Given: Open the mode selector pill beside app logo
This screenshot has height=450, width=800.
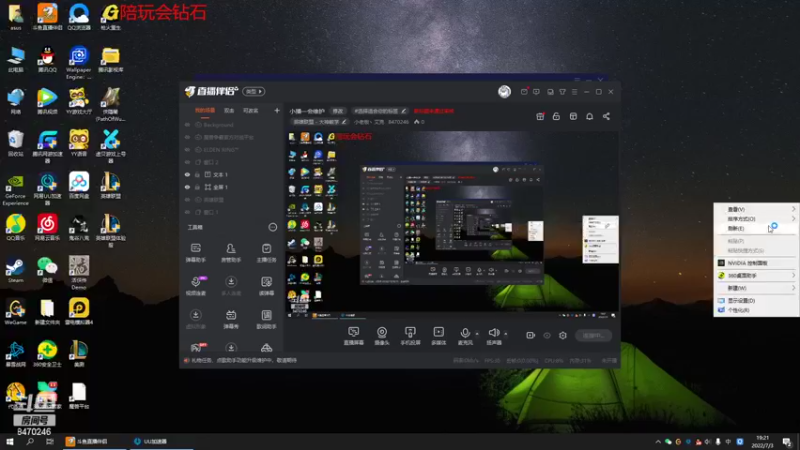Looking at the screenshot, I should tap(254, 91).
